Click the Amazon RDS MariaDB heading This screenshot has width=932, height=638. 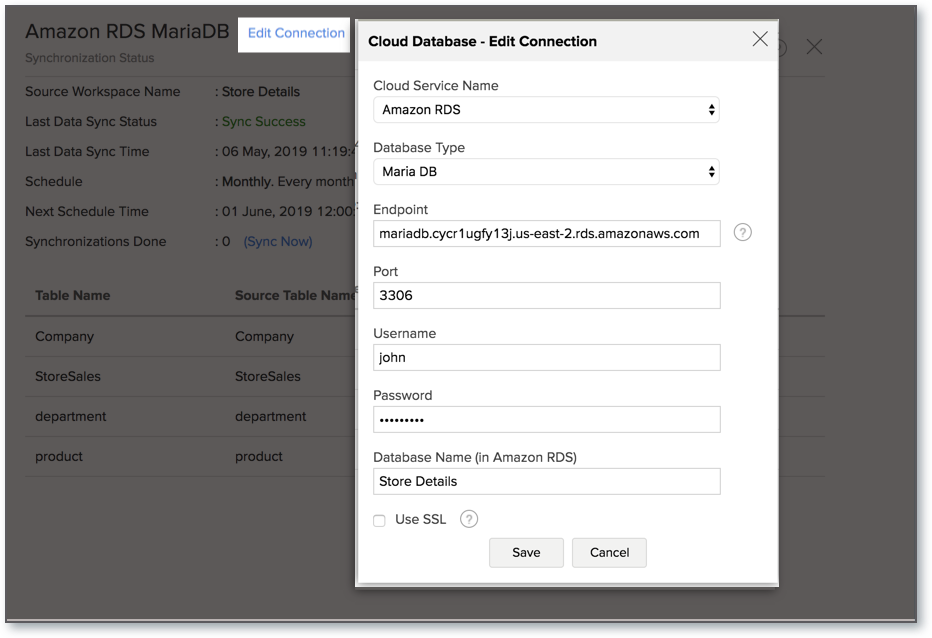coord(127,32)
